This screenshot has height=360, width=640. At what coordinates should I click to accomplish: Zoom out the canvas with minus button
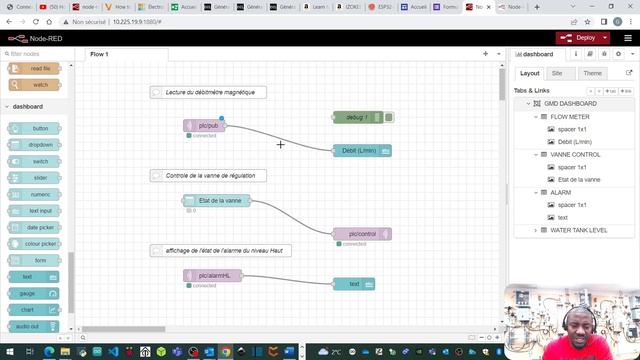(481, 338)
